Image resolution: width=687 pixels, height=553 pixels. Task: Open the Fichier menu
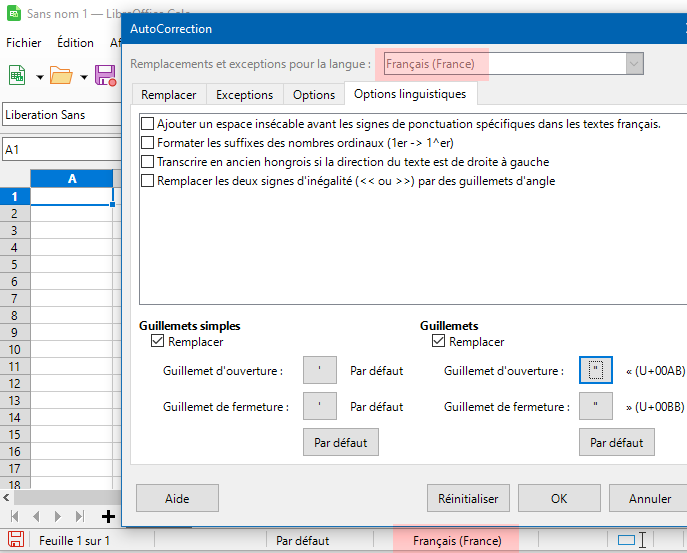click(x=24, y=43)
